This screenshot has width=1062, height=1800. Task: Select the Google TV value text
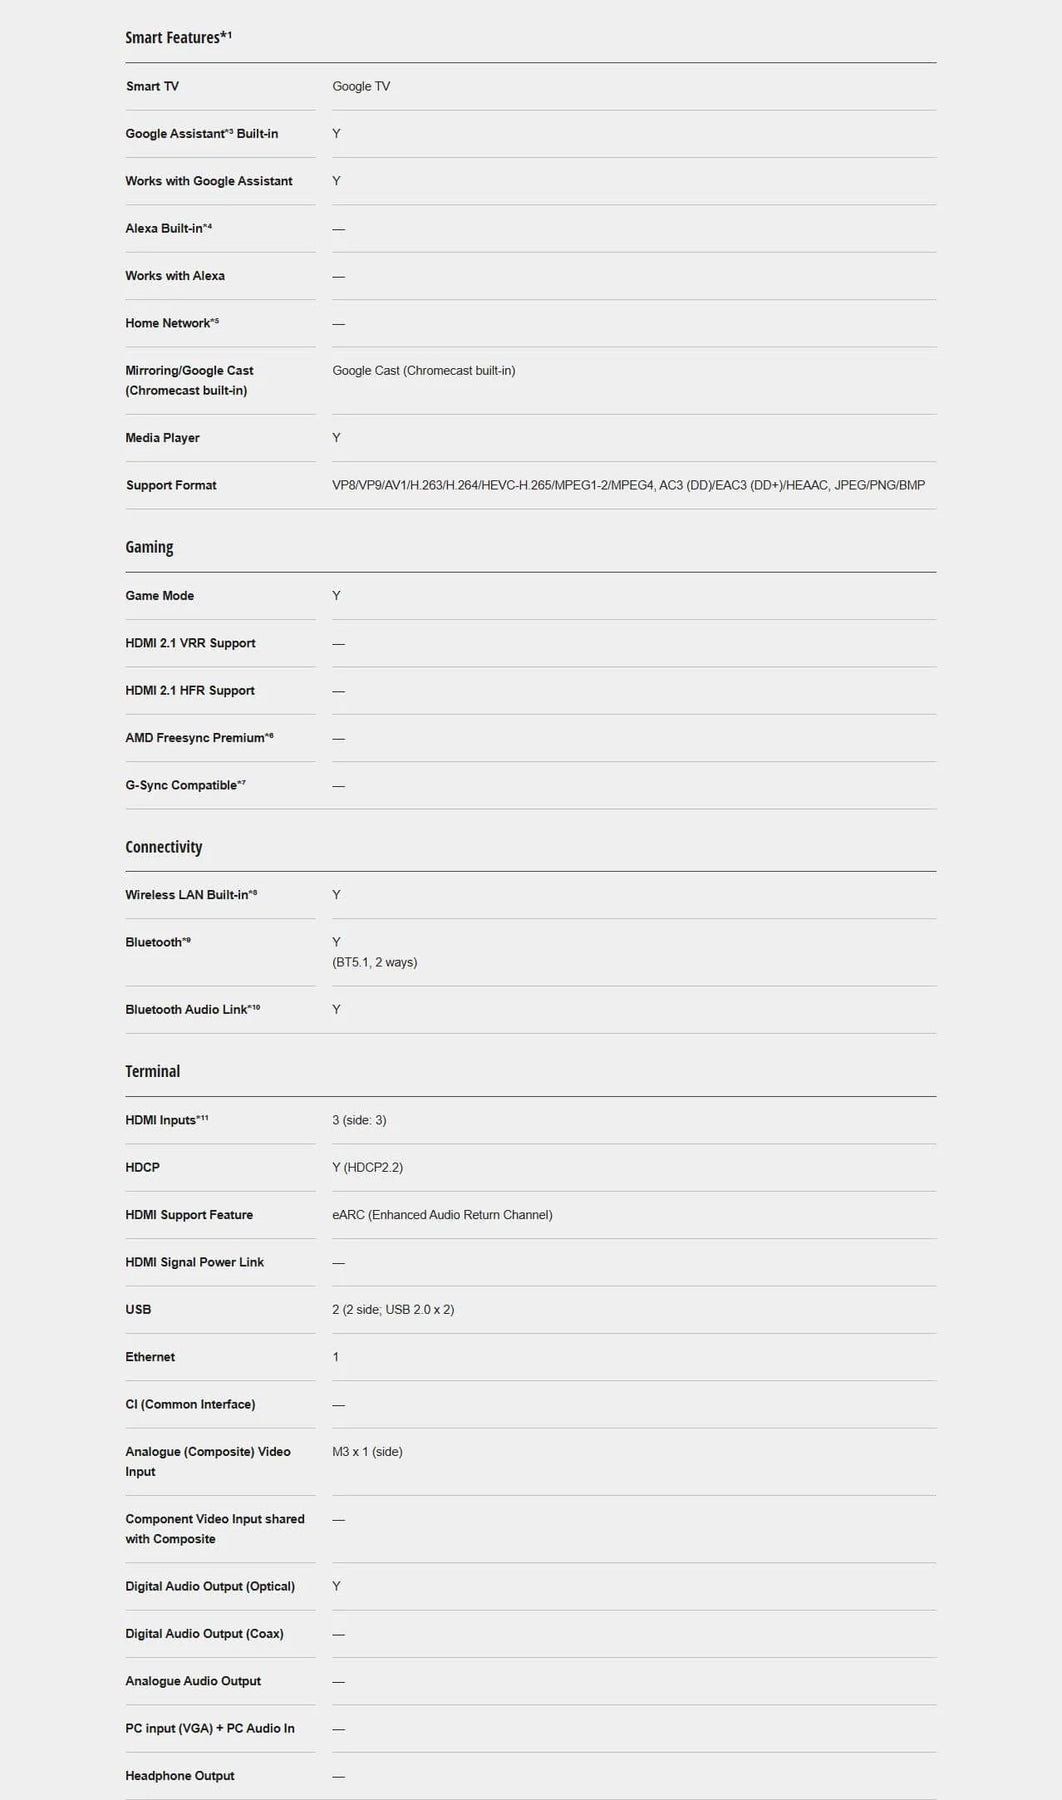coord(361,87)
